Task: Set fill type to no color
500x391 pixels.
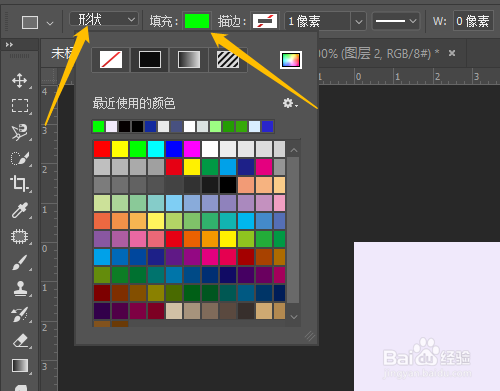Action: click(x=111, y=60)
